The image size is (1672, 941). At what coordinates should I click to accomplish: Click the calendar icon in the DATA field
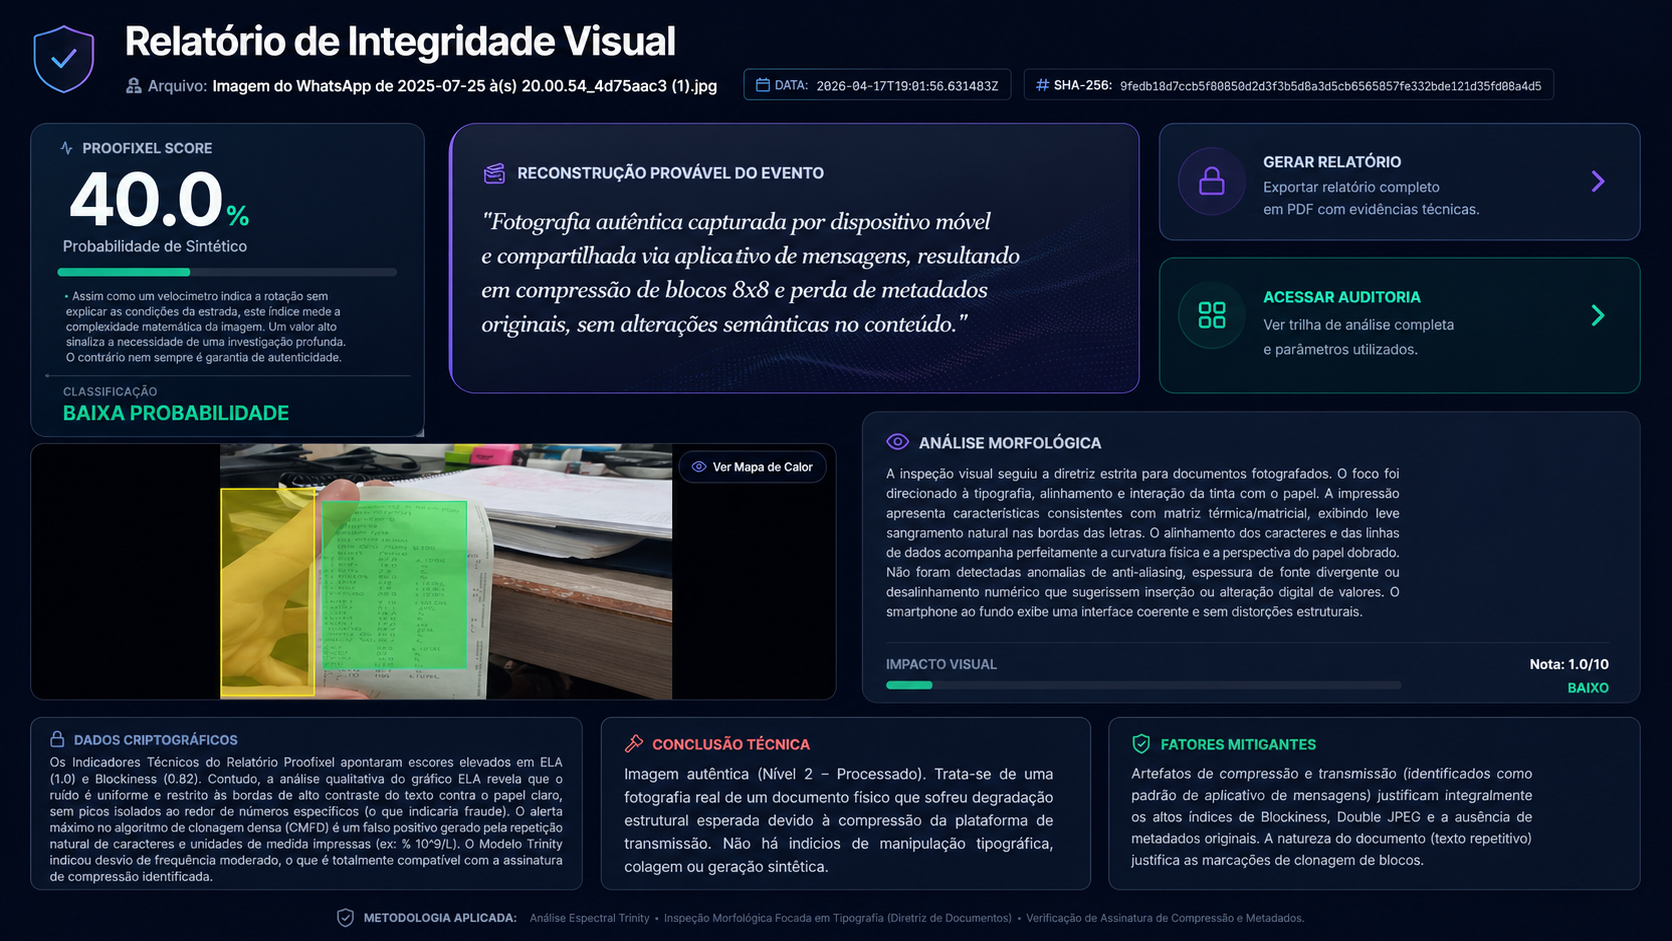pyautogui.click(x=763, y=85)
